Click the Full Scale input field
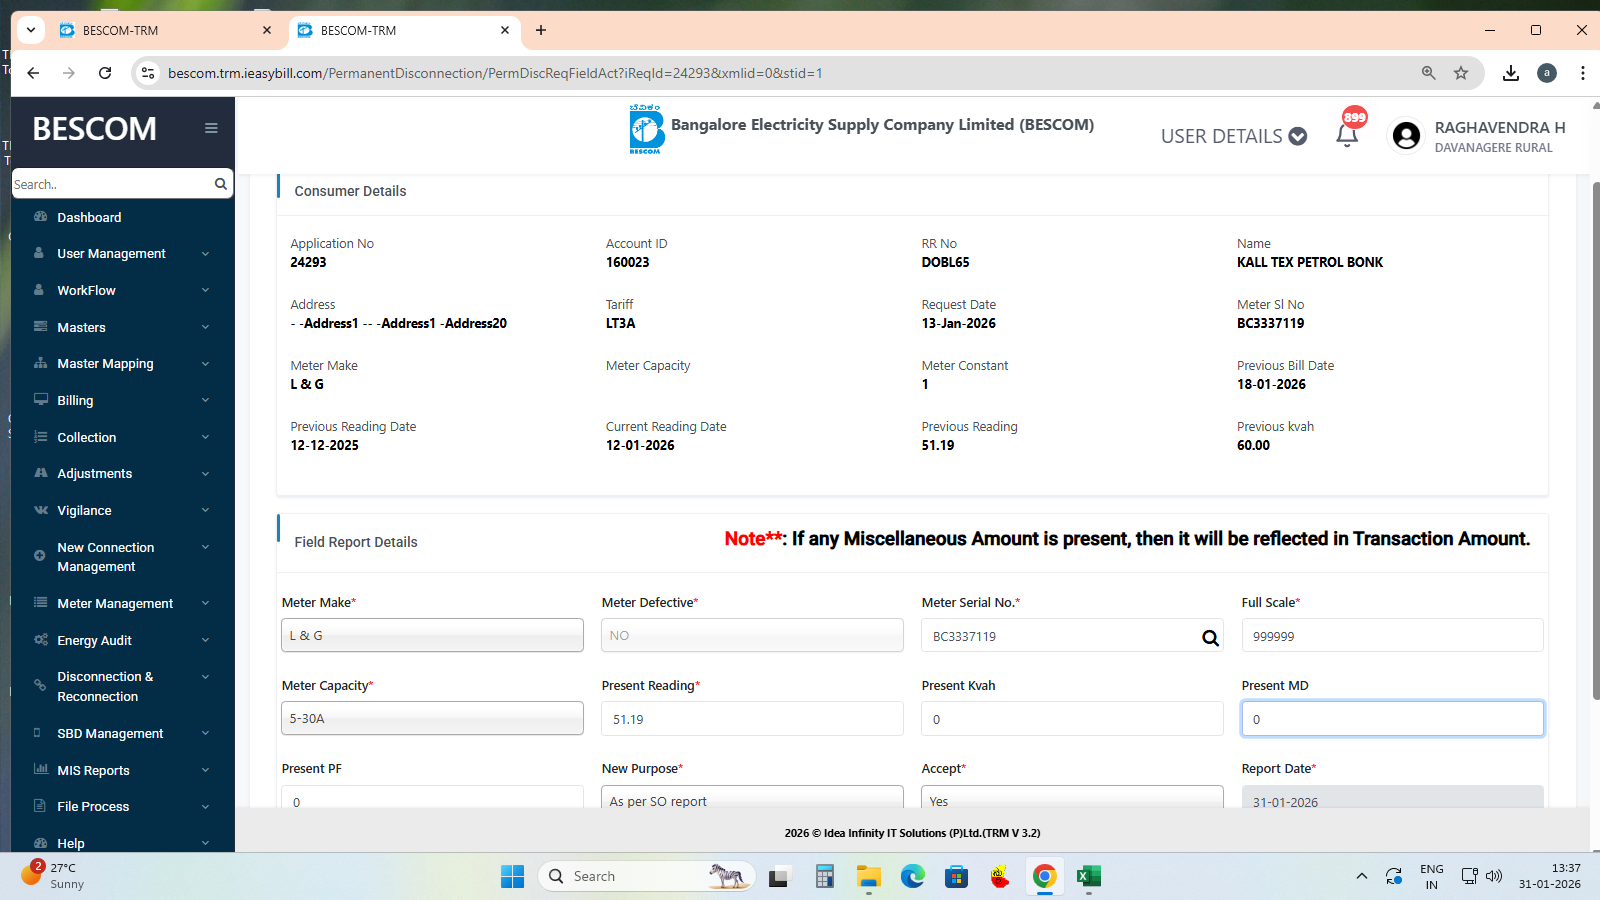Screen dimensions: 1600x900 pyautogui.click(x=1392, y=636)
